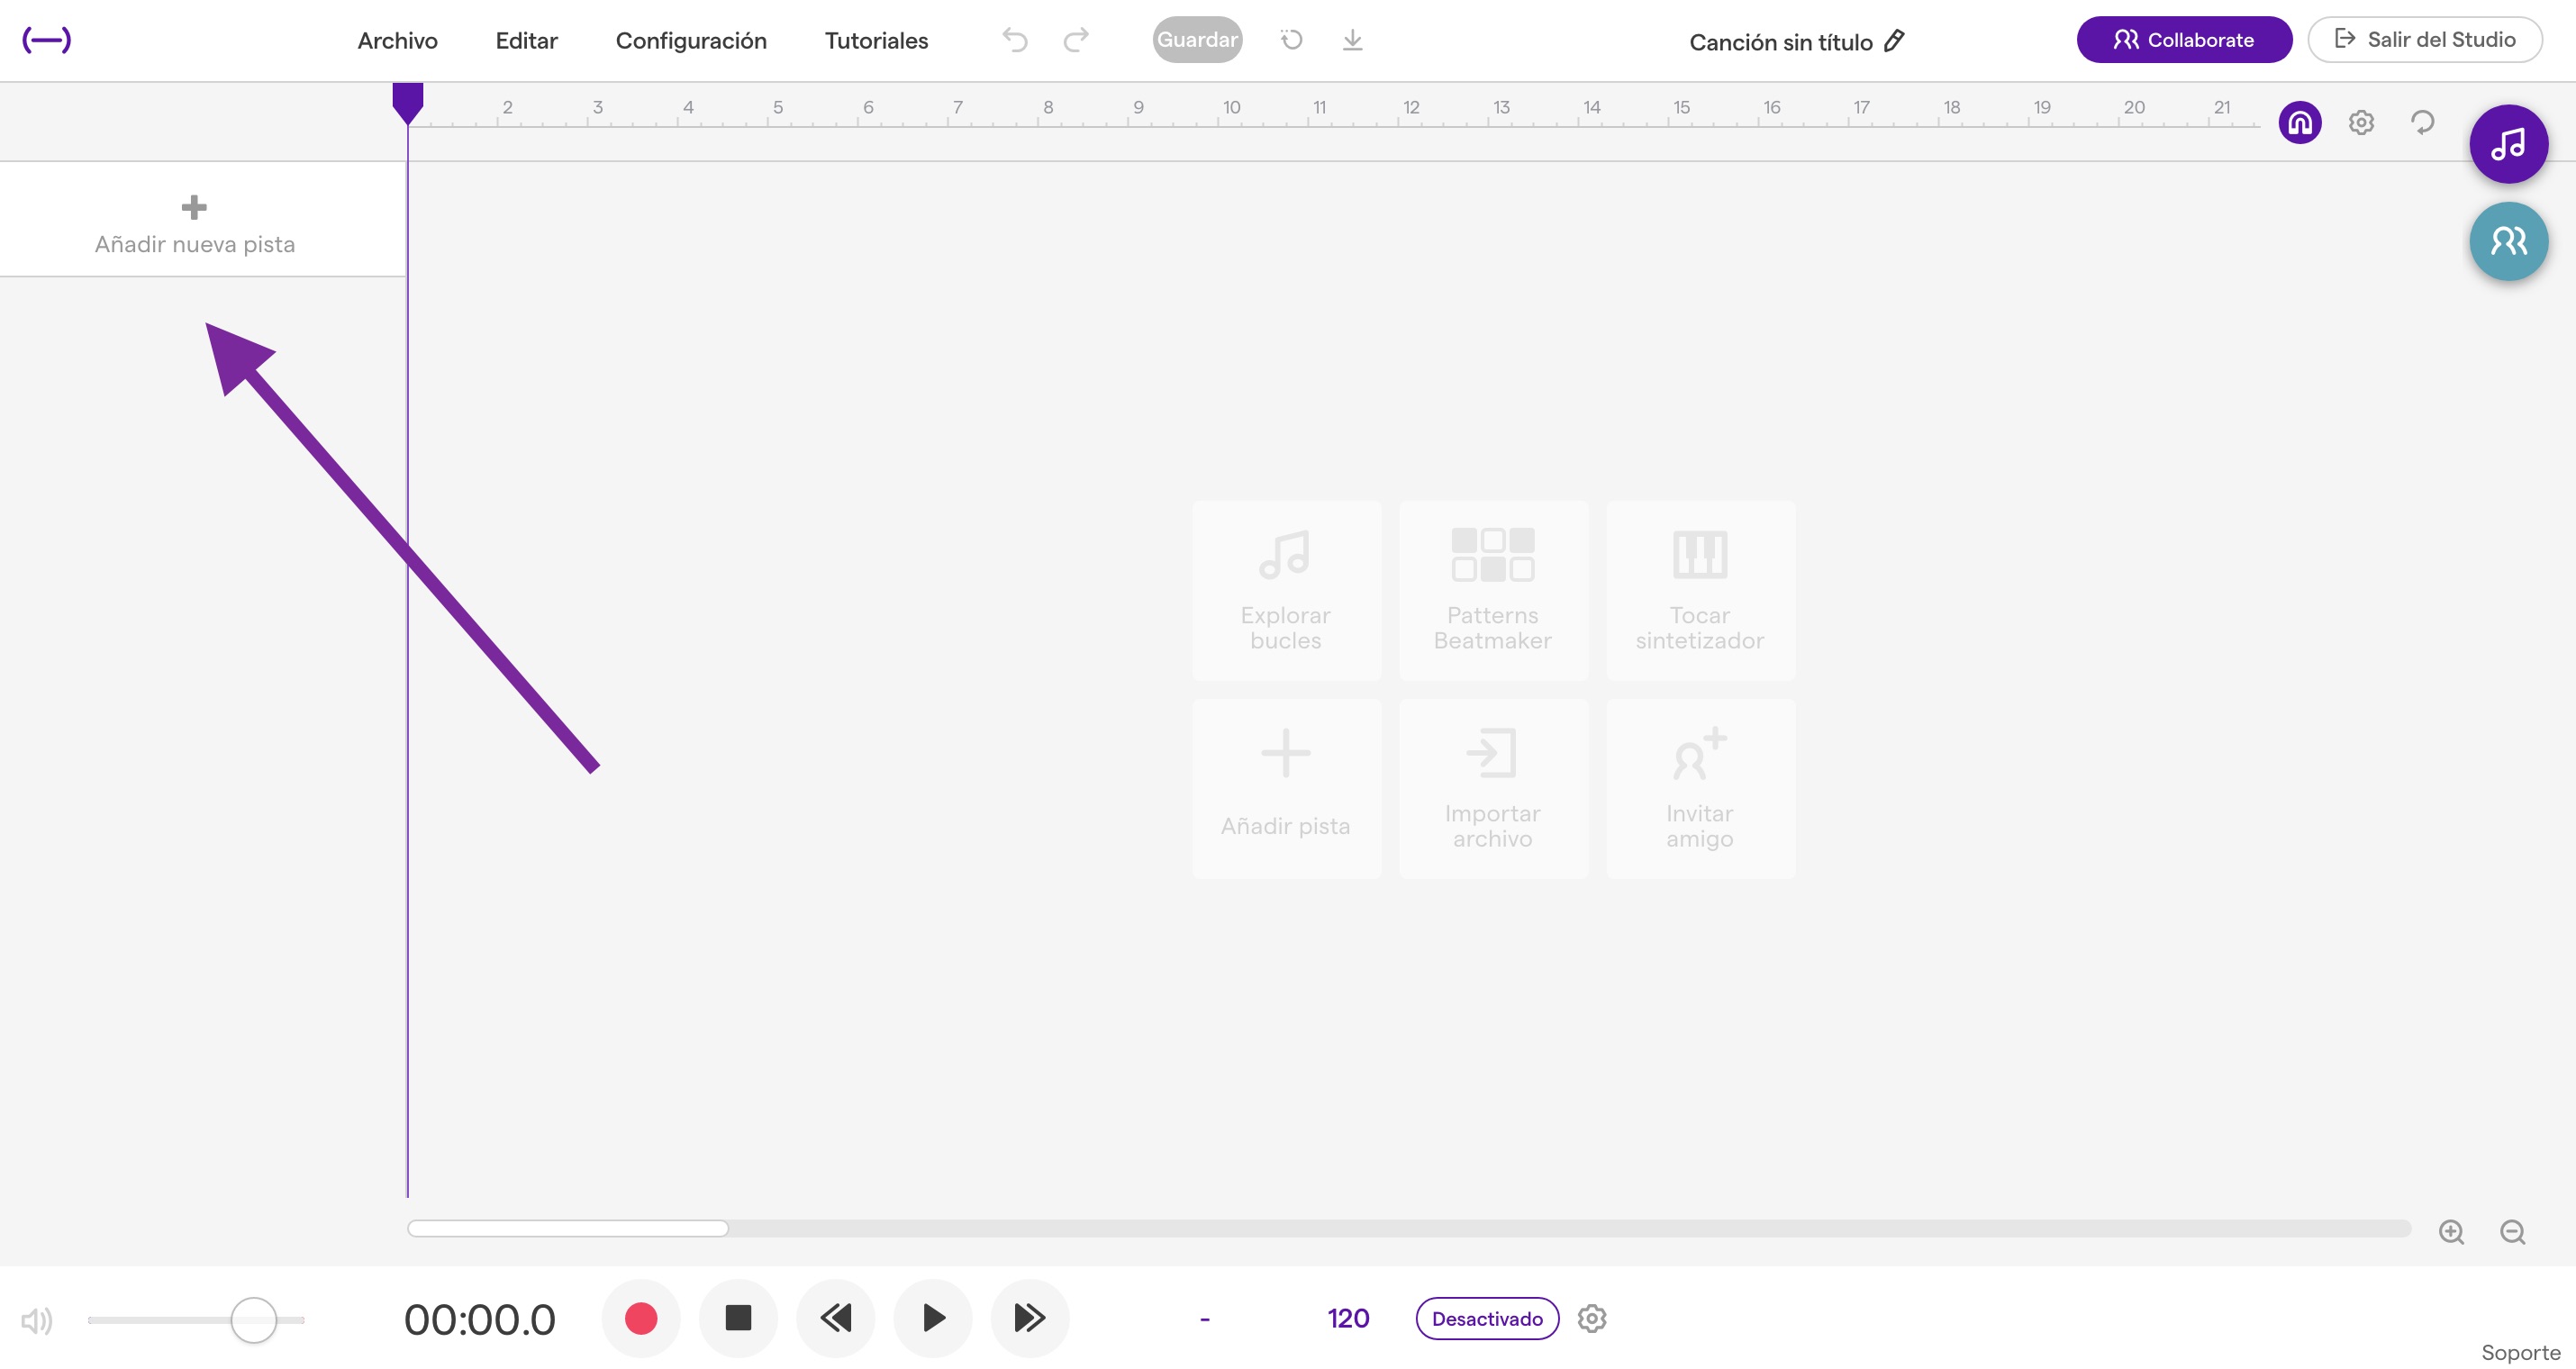Click the zoom in magnifier
Viewport: 2576px width, 1369px height.
(x=2451, y=1231)
